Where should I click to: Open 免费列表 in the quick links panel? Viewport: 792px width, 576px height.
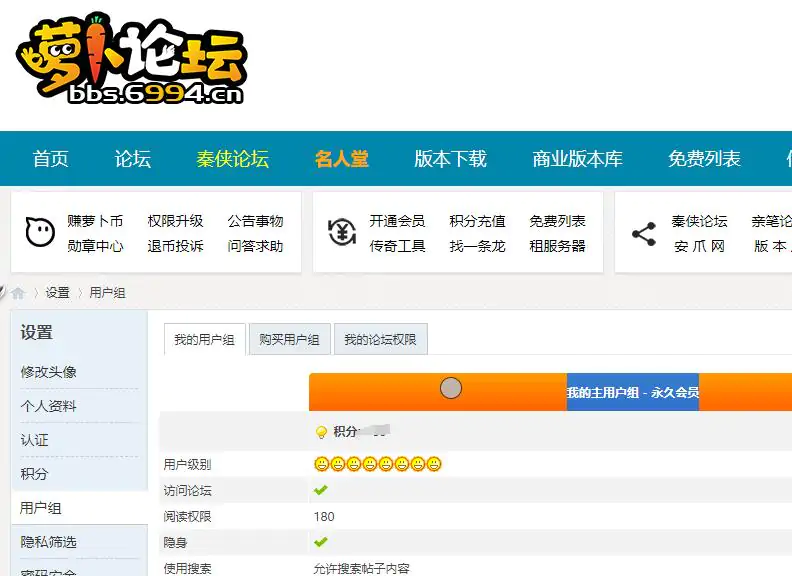coord(557,221)
